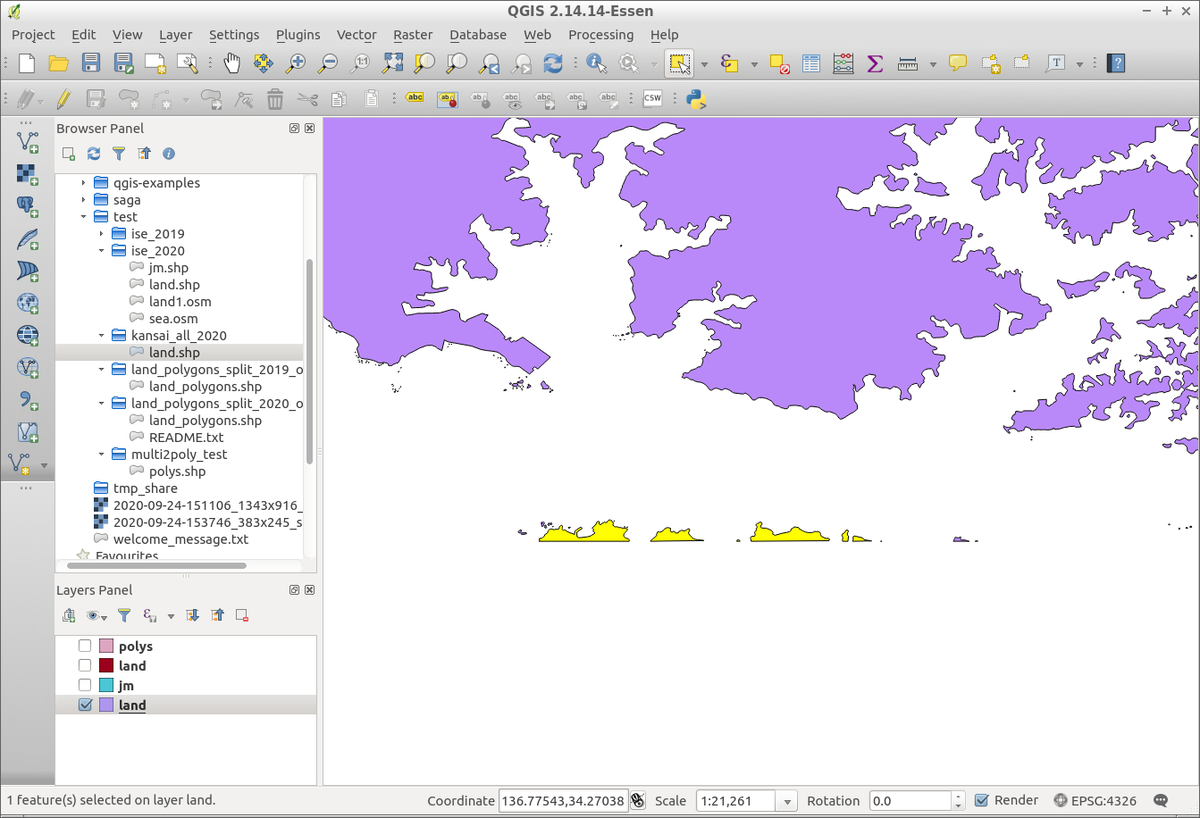Image resolution: width=1200 pixels, height=818 pixels.
Task: Open the attribute table
Action: tap(811, 63)
